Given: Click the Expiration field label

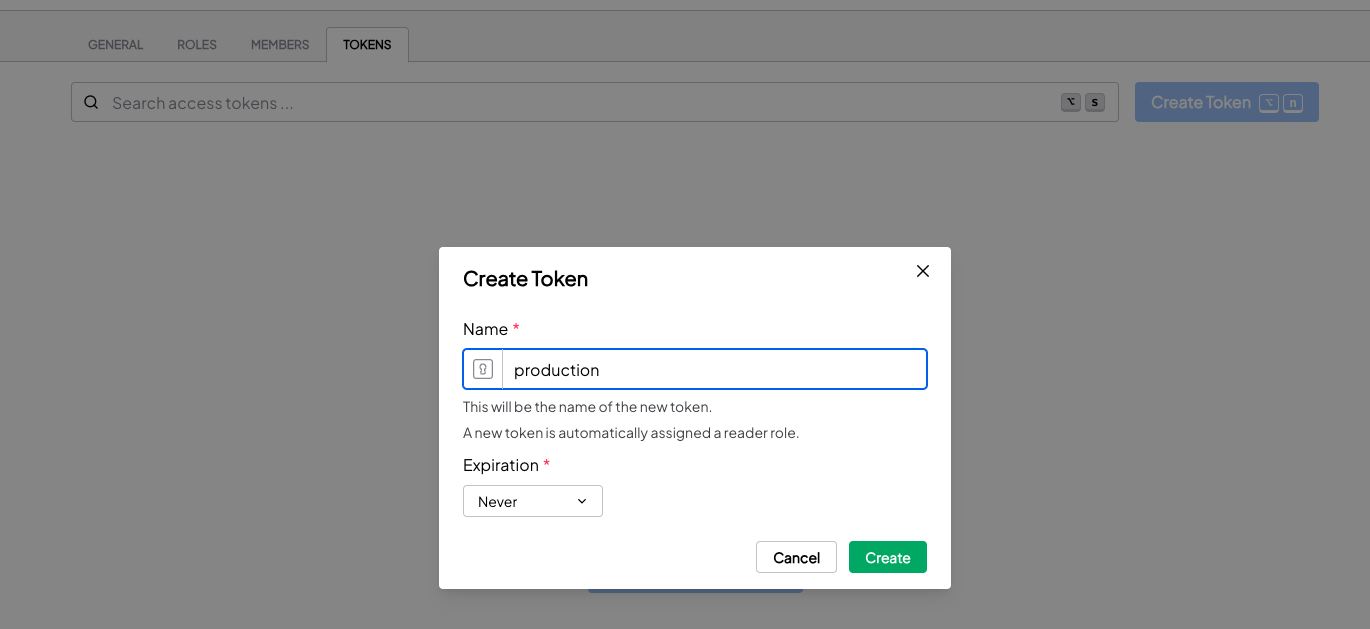Looking at the screenshot, I should [x=506, y=465].
